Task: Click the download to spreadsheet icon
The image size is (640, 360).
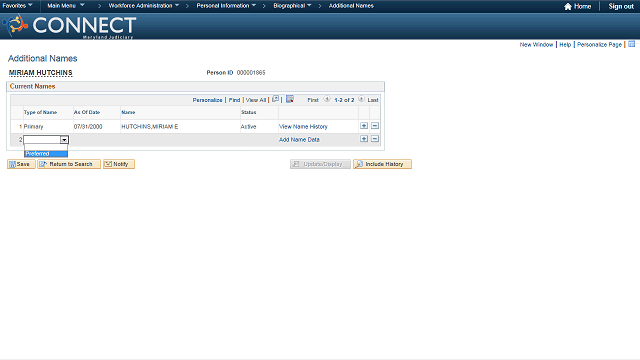Action: (290, 99)
